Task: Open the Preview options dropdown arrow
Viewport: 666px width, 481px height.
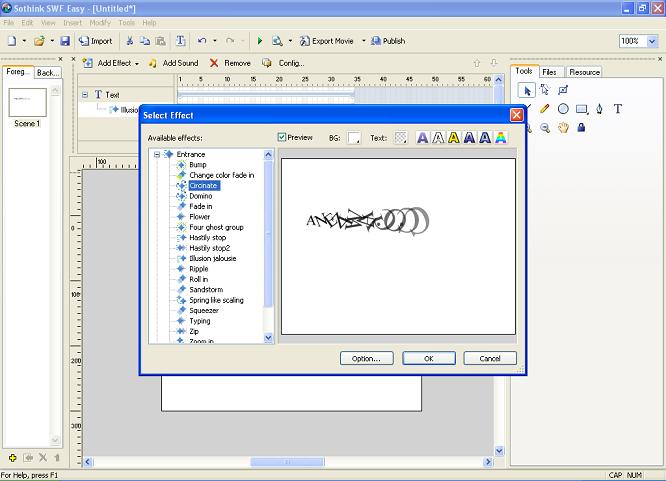Action: click(290, 41)
